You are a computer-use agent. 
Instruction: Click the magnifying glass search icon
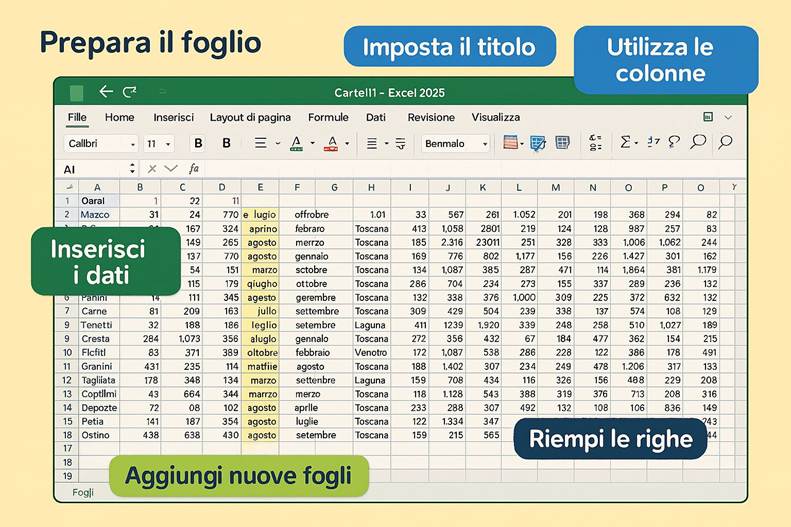(x=725, y=142)
